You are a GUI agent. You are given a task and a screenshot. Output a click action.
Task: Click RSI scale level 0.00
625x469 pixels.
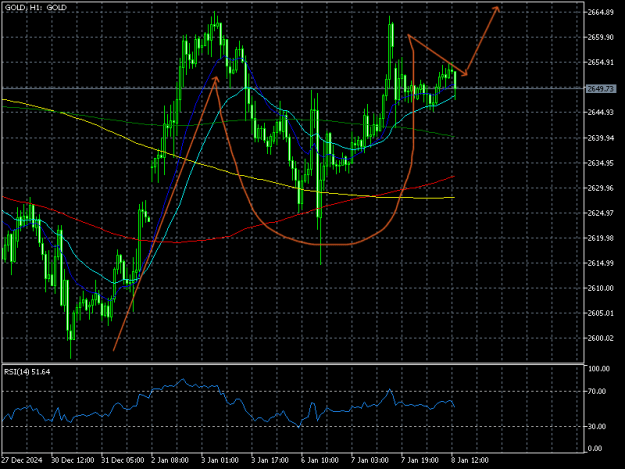(x=595, y=449)
